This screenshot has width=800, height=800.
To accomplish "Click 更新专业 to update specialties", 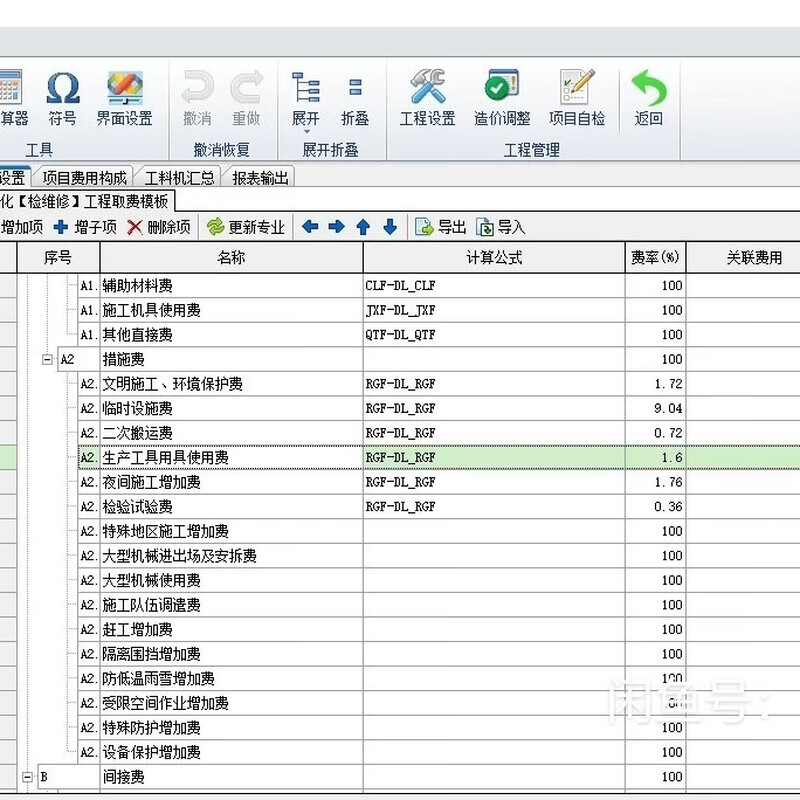I will coord(247,227).
